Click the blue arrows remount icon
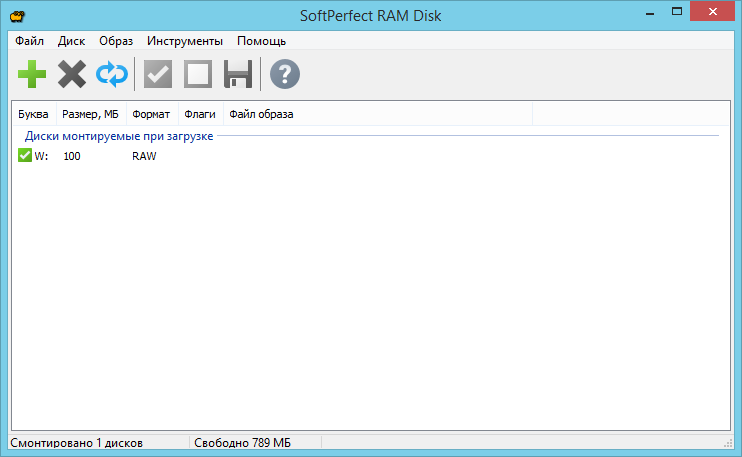The width and height of the screenshot is (742, 457). (x=110, y=74)
